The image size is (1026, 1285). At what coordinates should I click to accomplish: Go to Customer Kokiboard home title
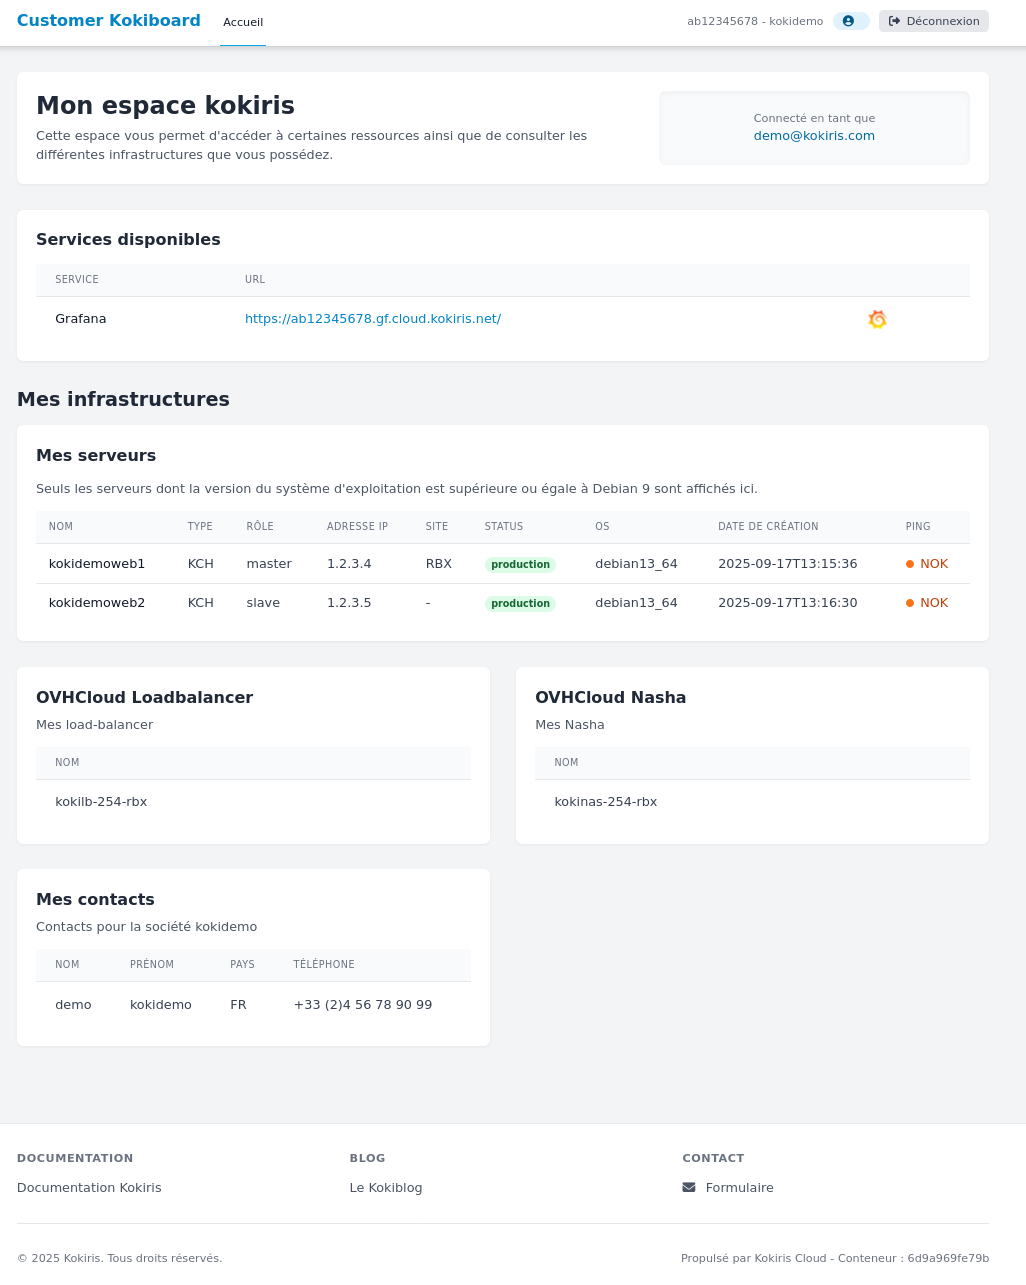tap(109, 21)
